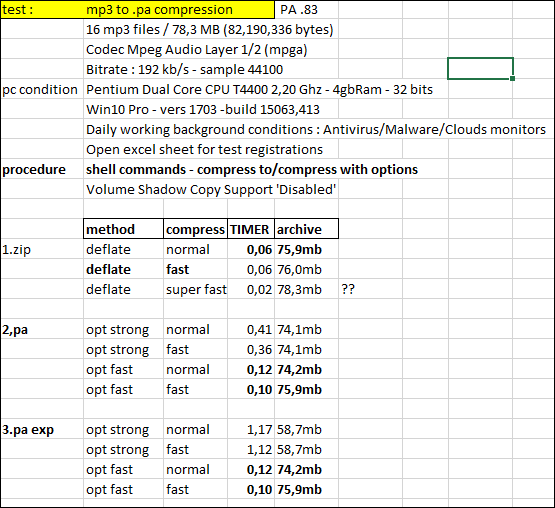
Task: Click the fill handle of selected cell
Action: (513, 78)
